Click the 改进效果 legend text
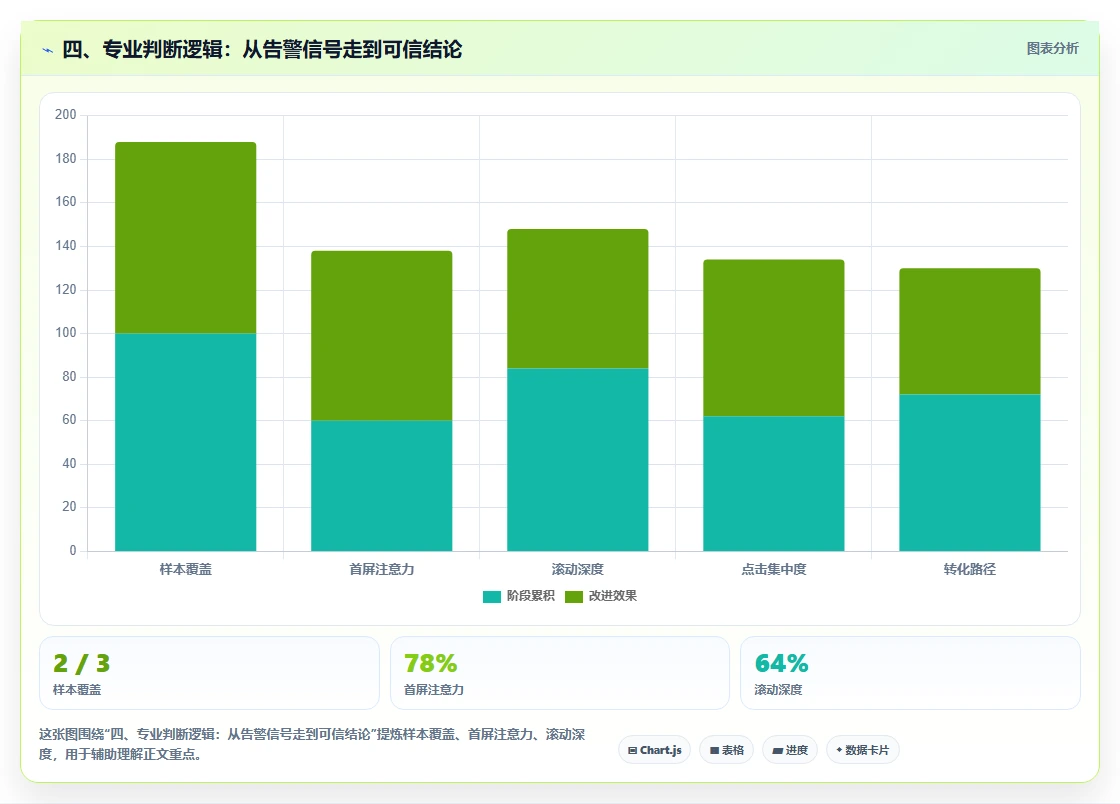This screenshot has width=1120, height=804. pyautogui.click(x=613, y=596)
